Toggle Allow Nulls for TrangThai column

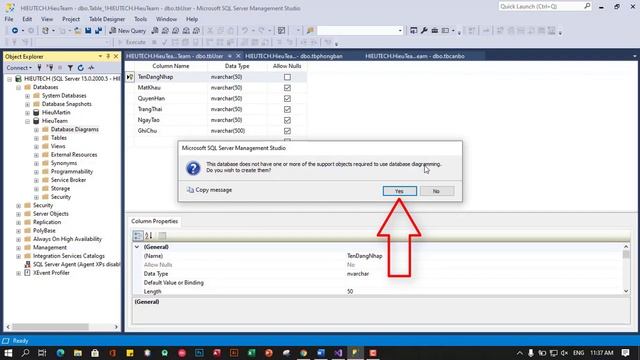pos(287,109)
